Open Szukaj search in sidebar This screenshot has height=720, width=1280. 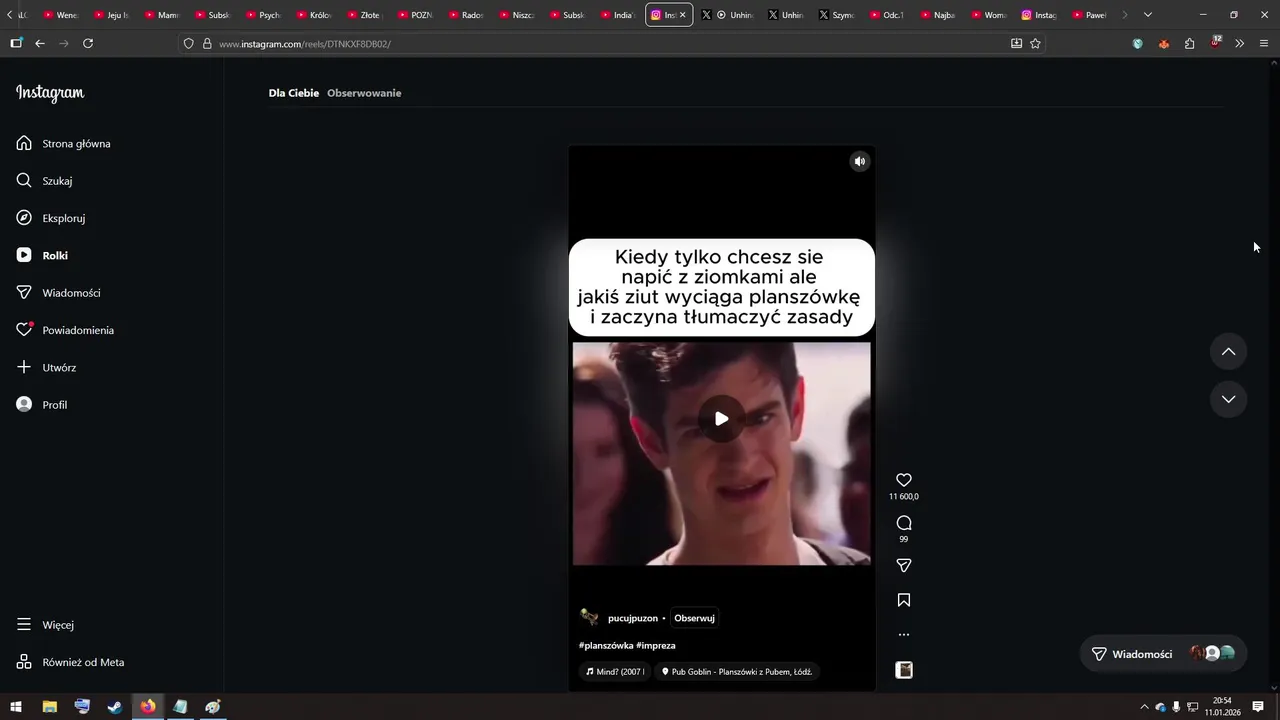pyautogui.click(x=44, y=181)
